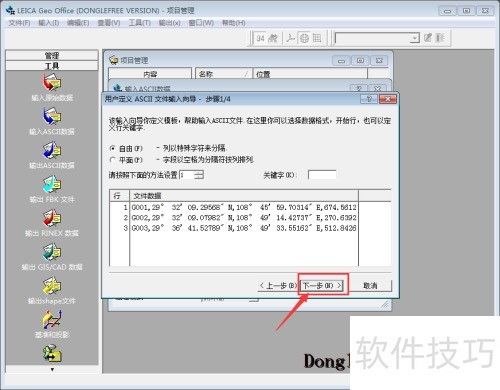
Task: Open the 基准和投影 tool icon
Action: tap(52, 319)
